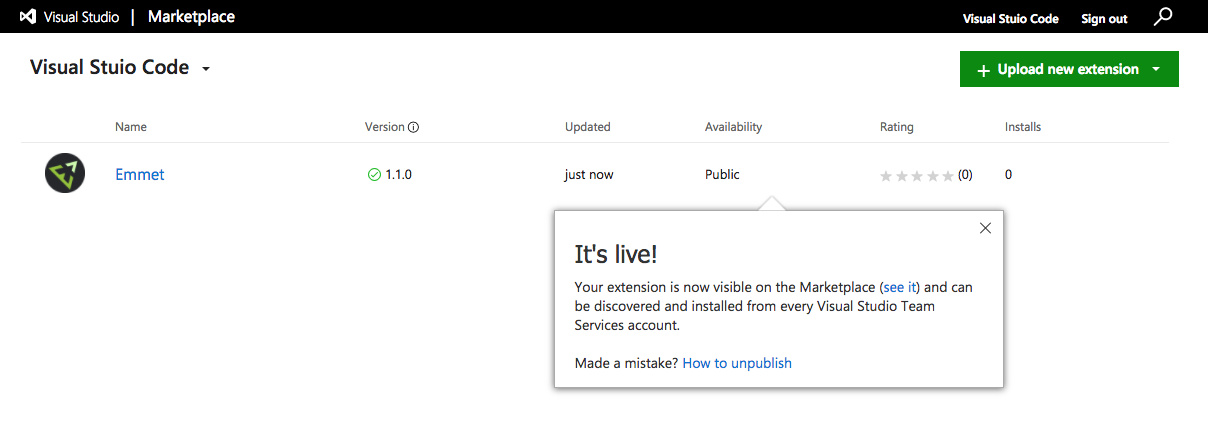Viewport: 1208px width, 429px height.
Task: Open the Marketplace header link
Action: (x=192, y=17)
